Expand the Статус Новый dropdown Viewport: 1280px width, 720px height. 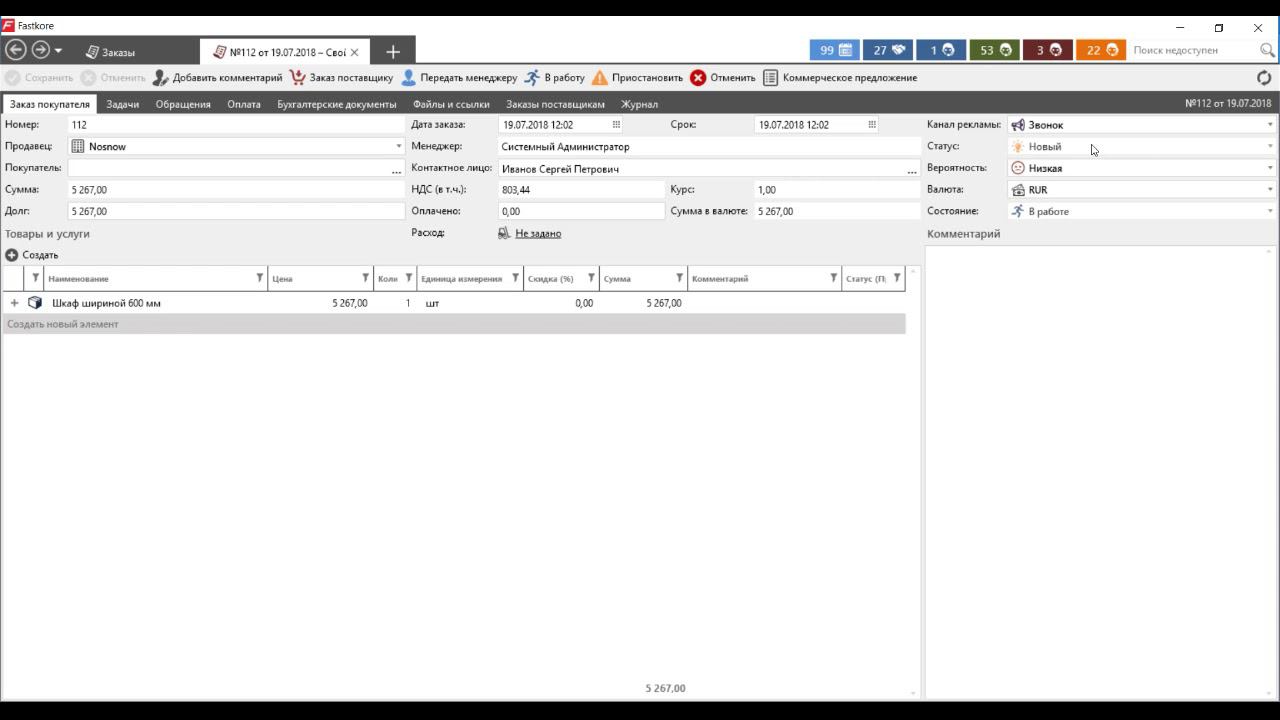pyautogui.click(x=1270, y=147)
